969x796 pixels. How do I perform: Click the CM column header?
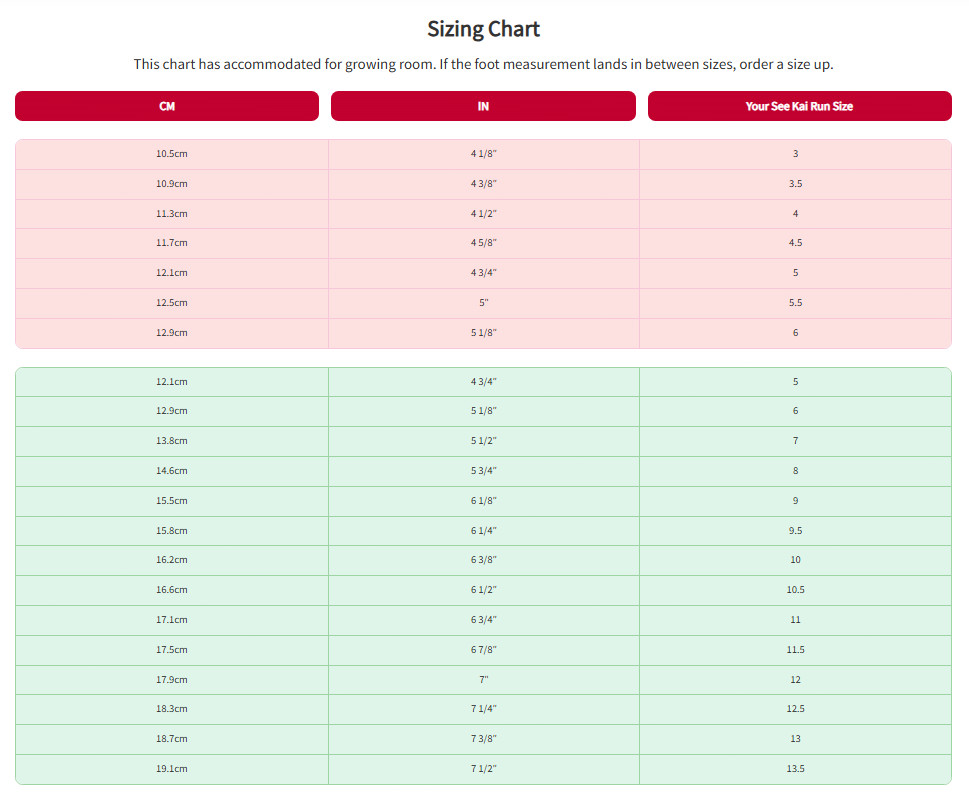click(167, 106)
